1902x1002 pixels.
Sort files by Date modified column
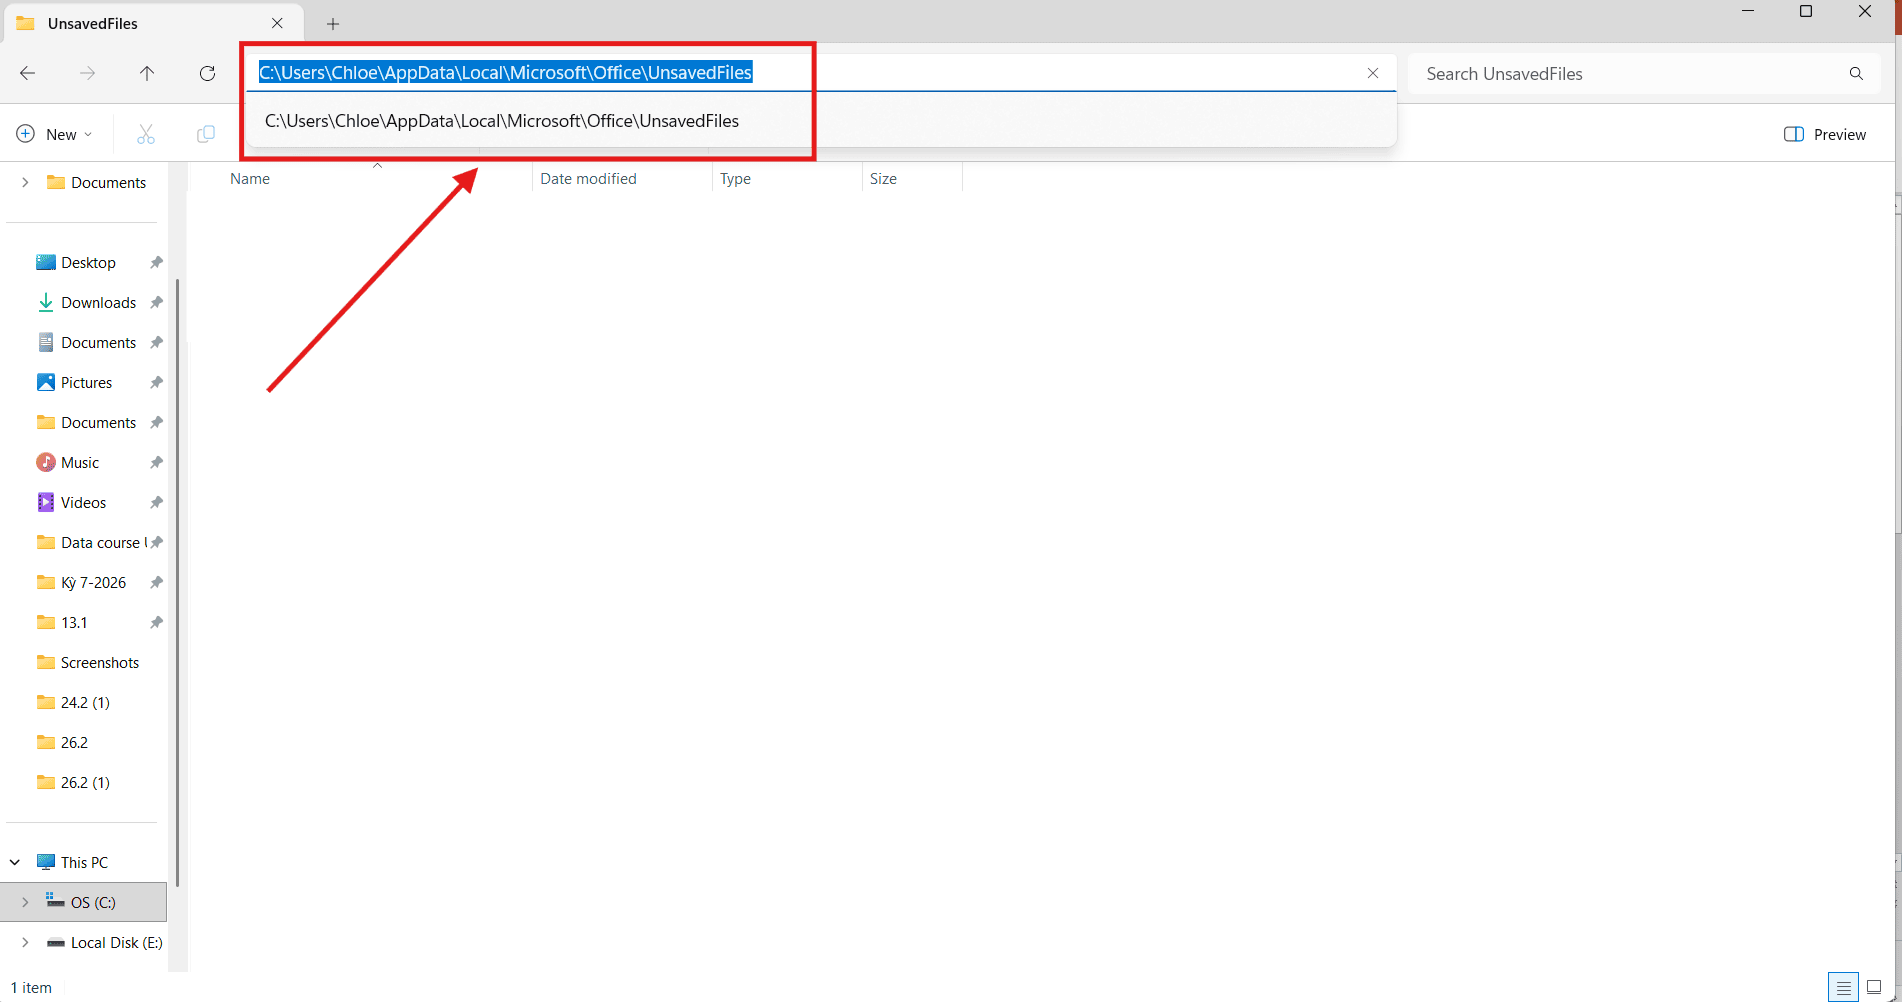[x=588, y=179]
